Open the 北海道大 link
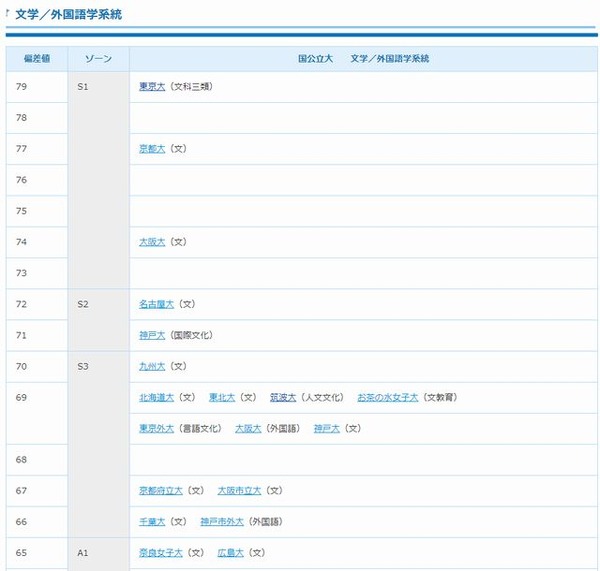Image resolution: width=600 pixels, height=571 pixels. 157,398
